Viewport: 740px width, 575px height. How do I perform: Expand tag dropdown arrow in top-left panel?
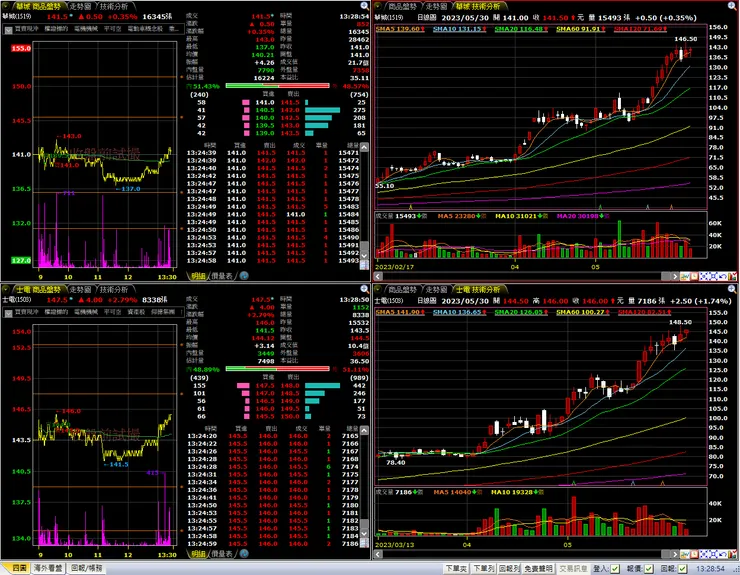(x=8, y=30)
